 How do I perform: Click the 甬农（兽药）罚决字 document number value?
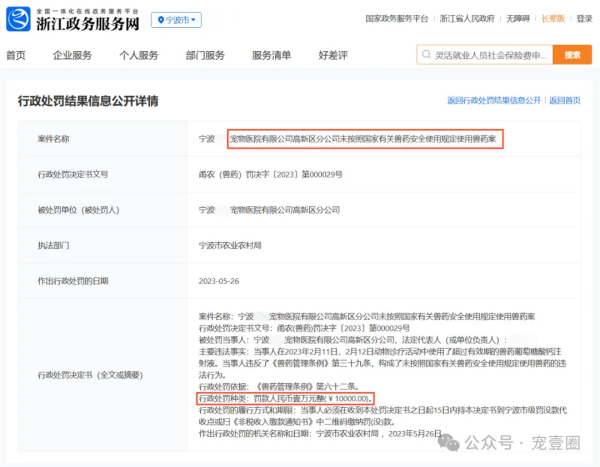pos(271,175)
